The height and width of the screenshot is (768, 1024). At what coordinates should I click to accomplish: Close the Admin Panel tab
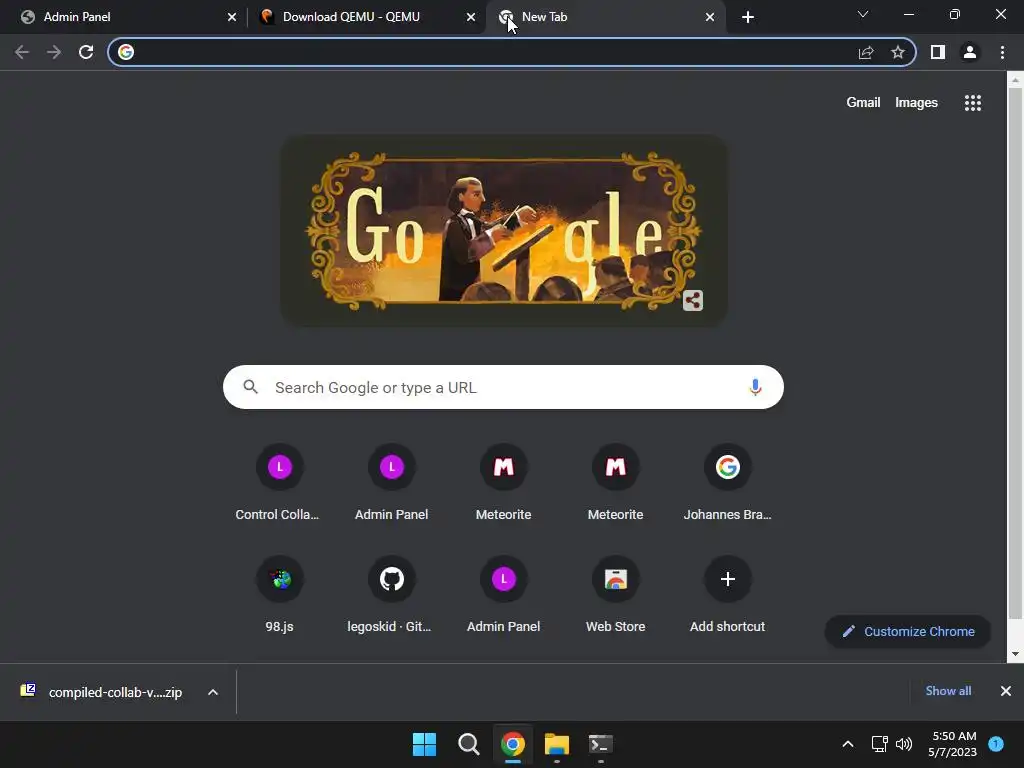pos(232,17)
